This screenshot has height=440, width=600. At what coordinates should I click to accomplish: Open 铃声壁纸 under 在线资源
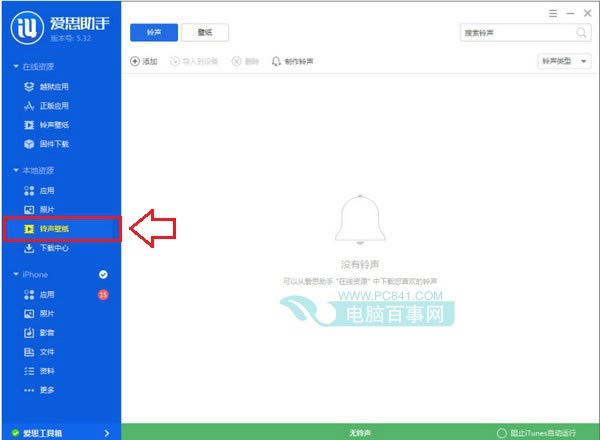pyautogui.click(x=46, y=125)
